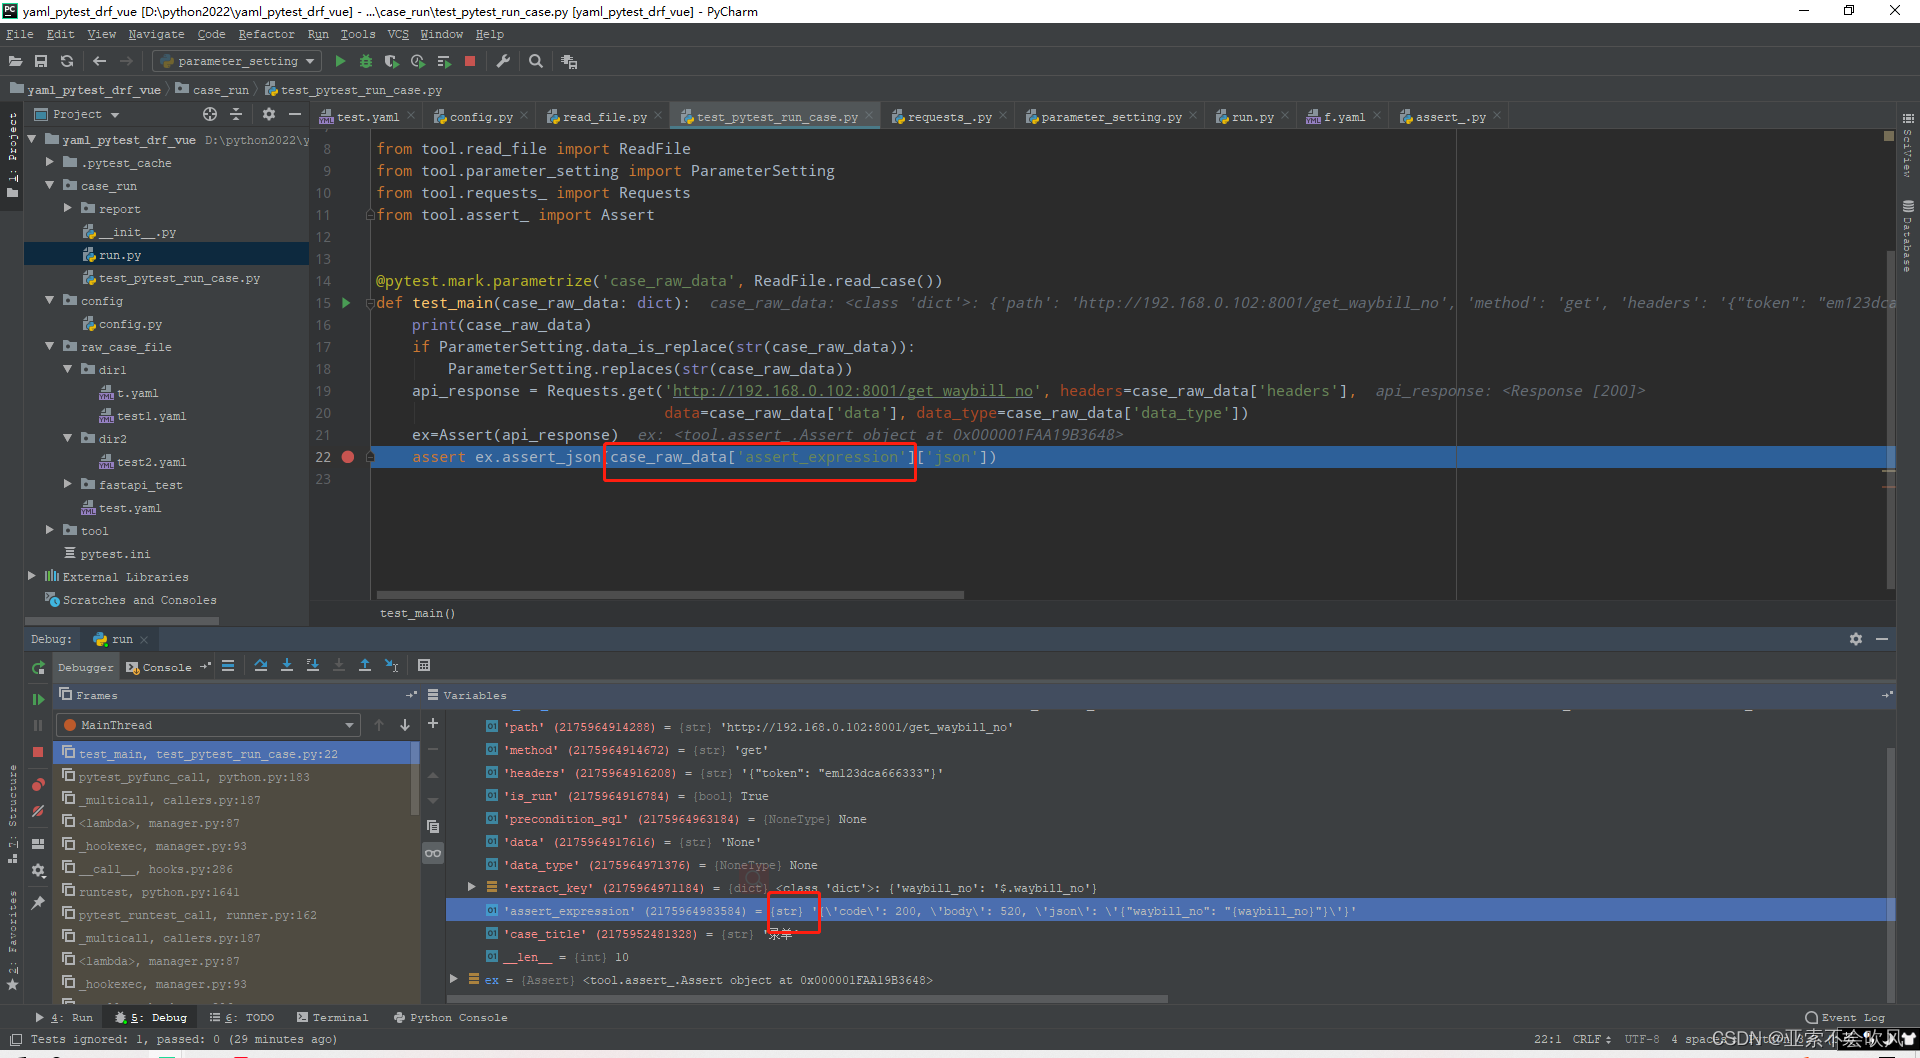Expand the .pytest_cache folder
1920x1058 pixels.
coord(49,162)
